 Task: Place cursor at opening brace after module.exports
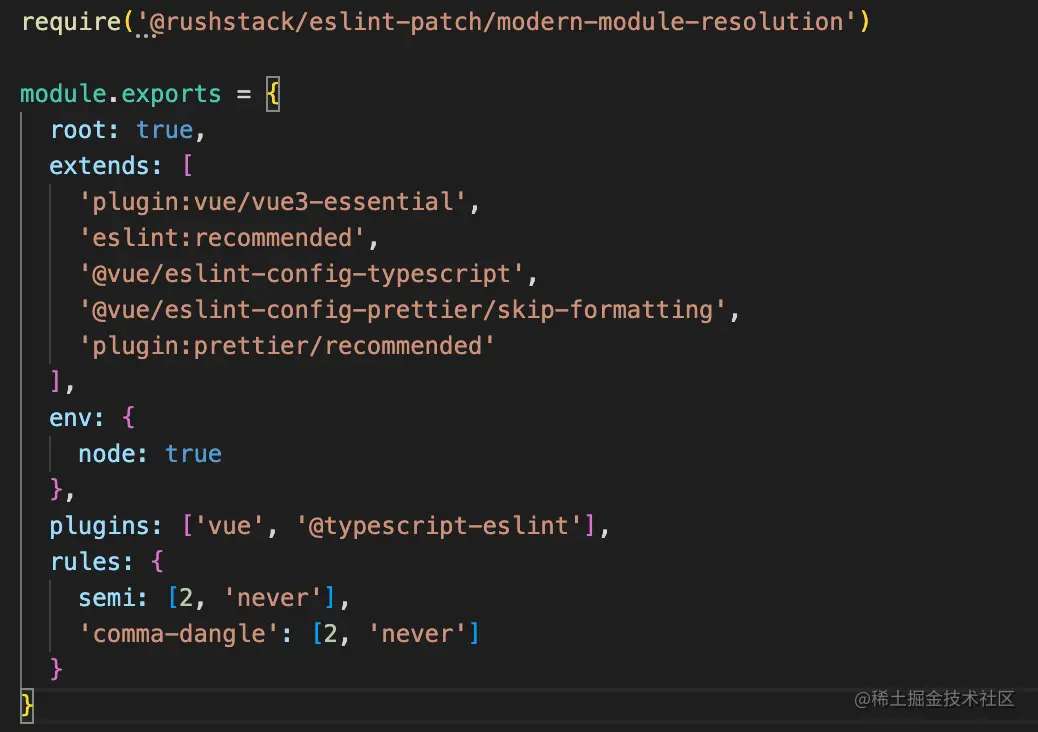[x=273, y=94]
